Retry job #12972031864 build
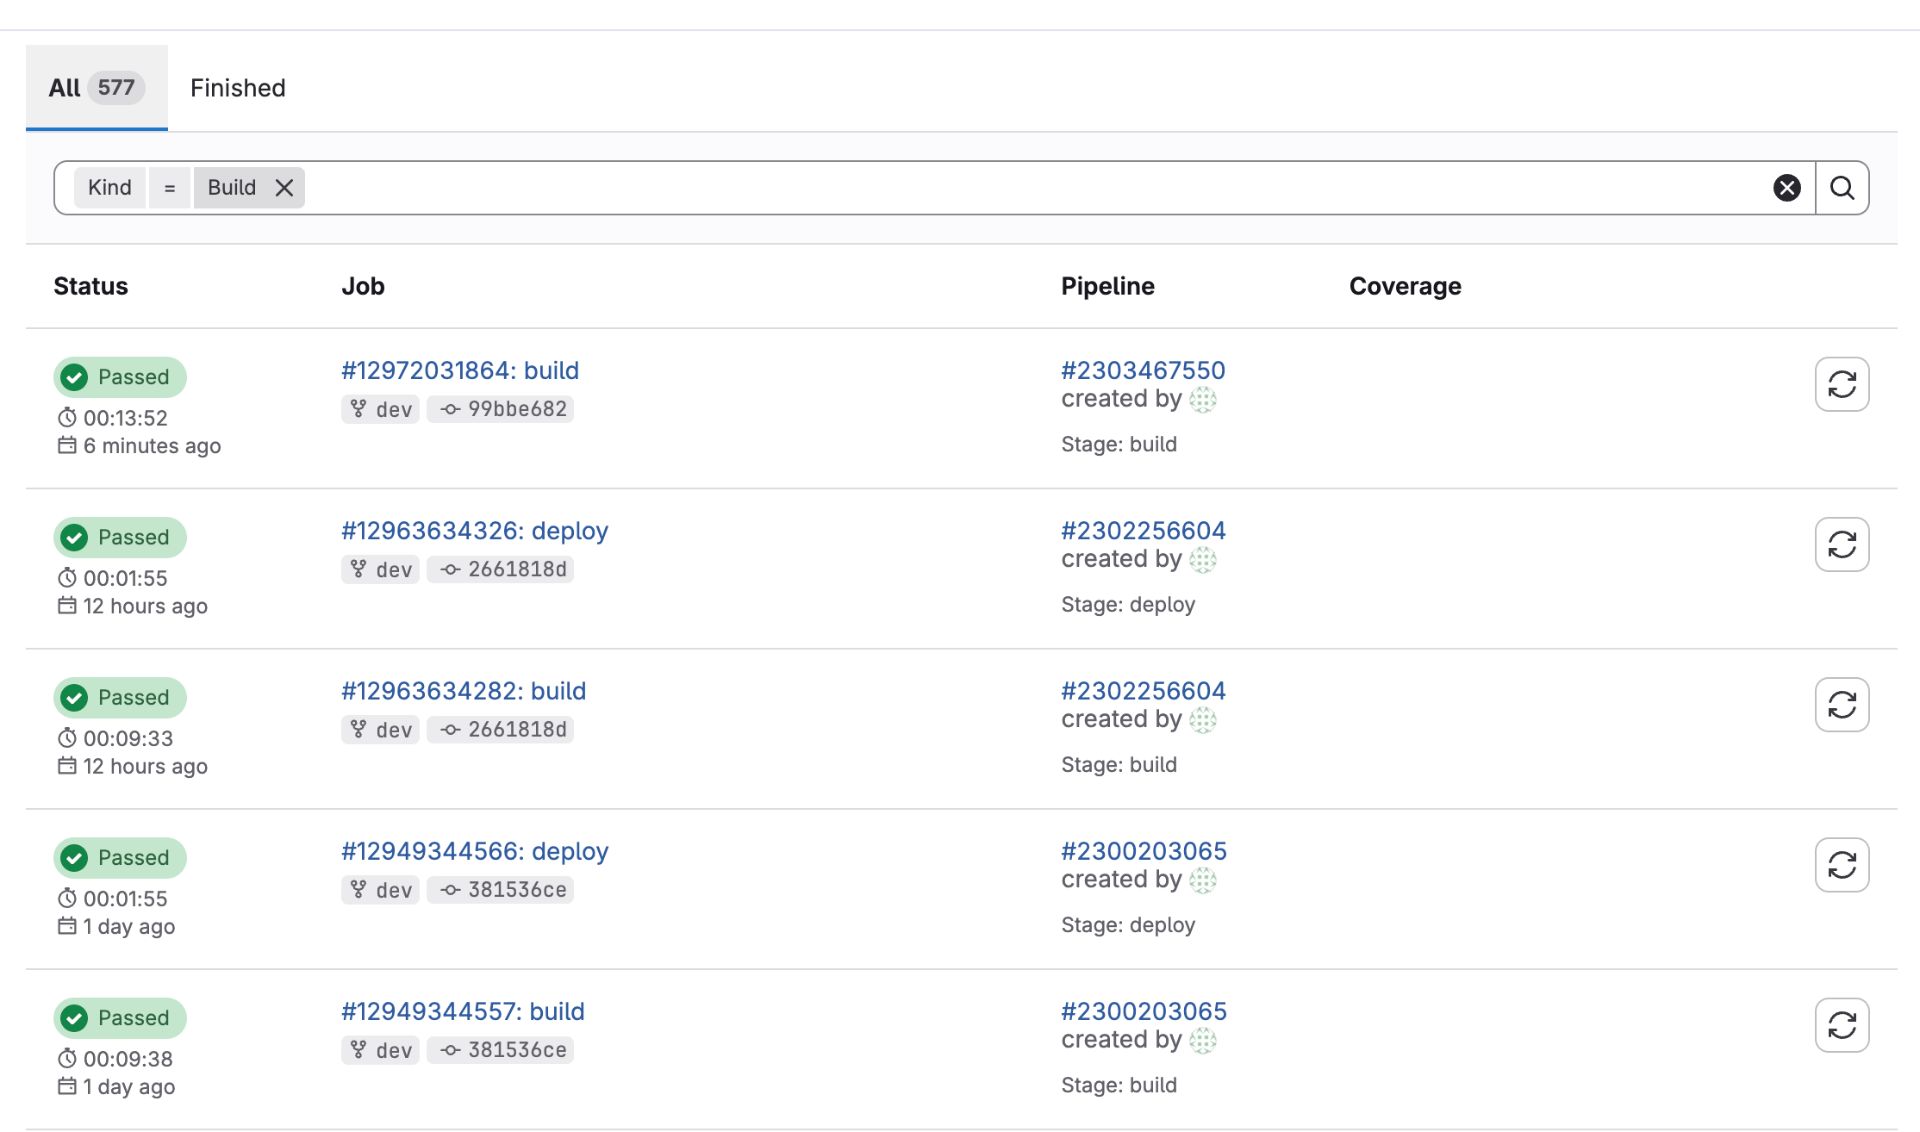Image resolution: width=1920 pixels, height=1132 pixels. [1841, 384]
